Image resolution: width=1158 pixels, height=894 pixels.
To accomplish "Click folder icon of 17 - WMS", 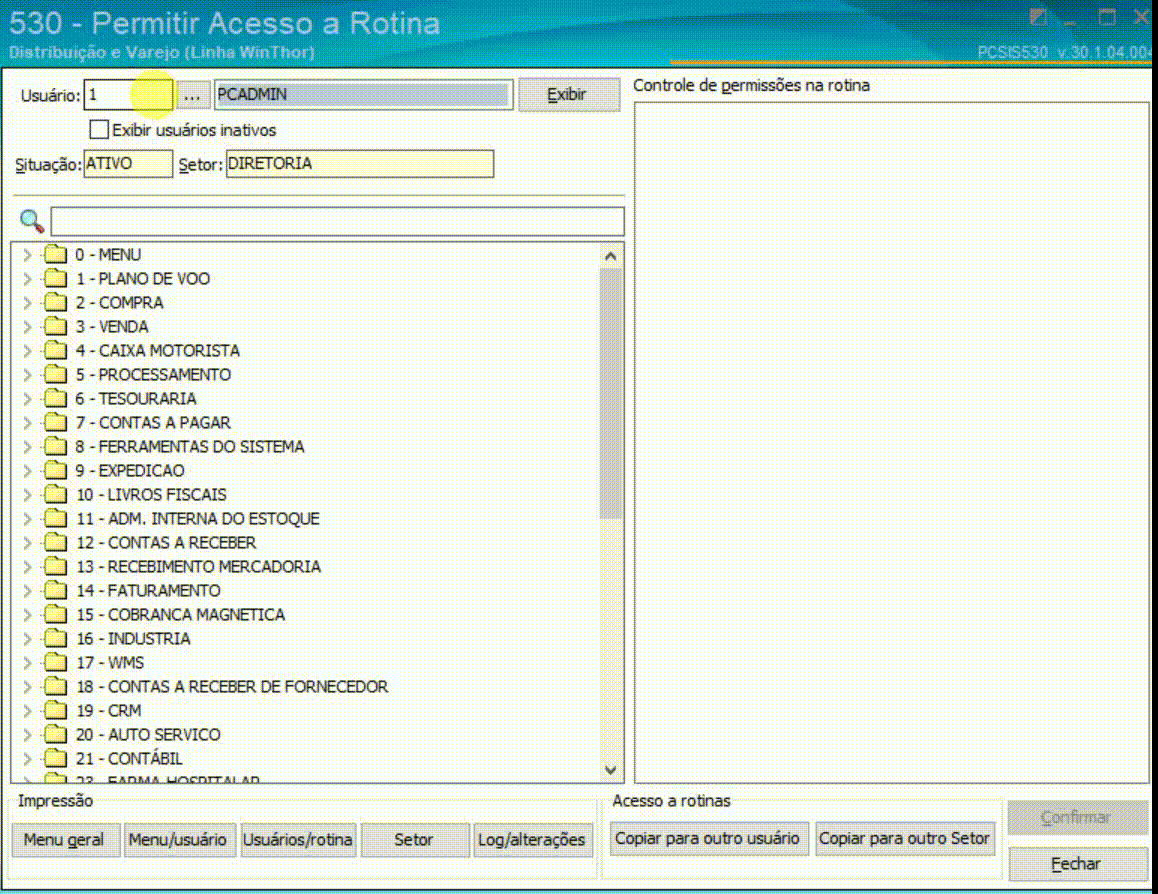I will [x=55, y=662].
